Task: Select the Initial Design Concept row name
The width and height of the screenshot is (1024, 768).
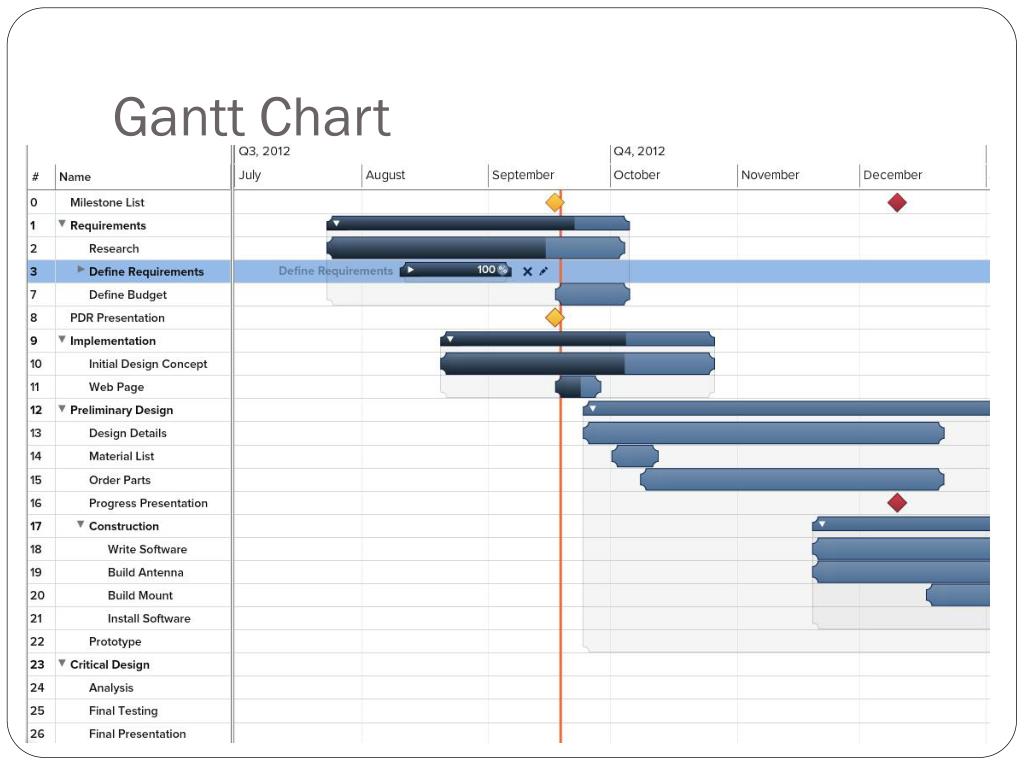Action: coord(148,364)
